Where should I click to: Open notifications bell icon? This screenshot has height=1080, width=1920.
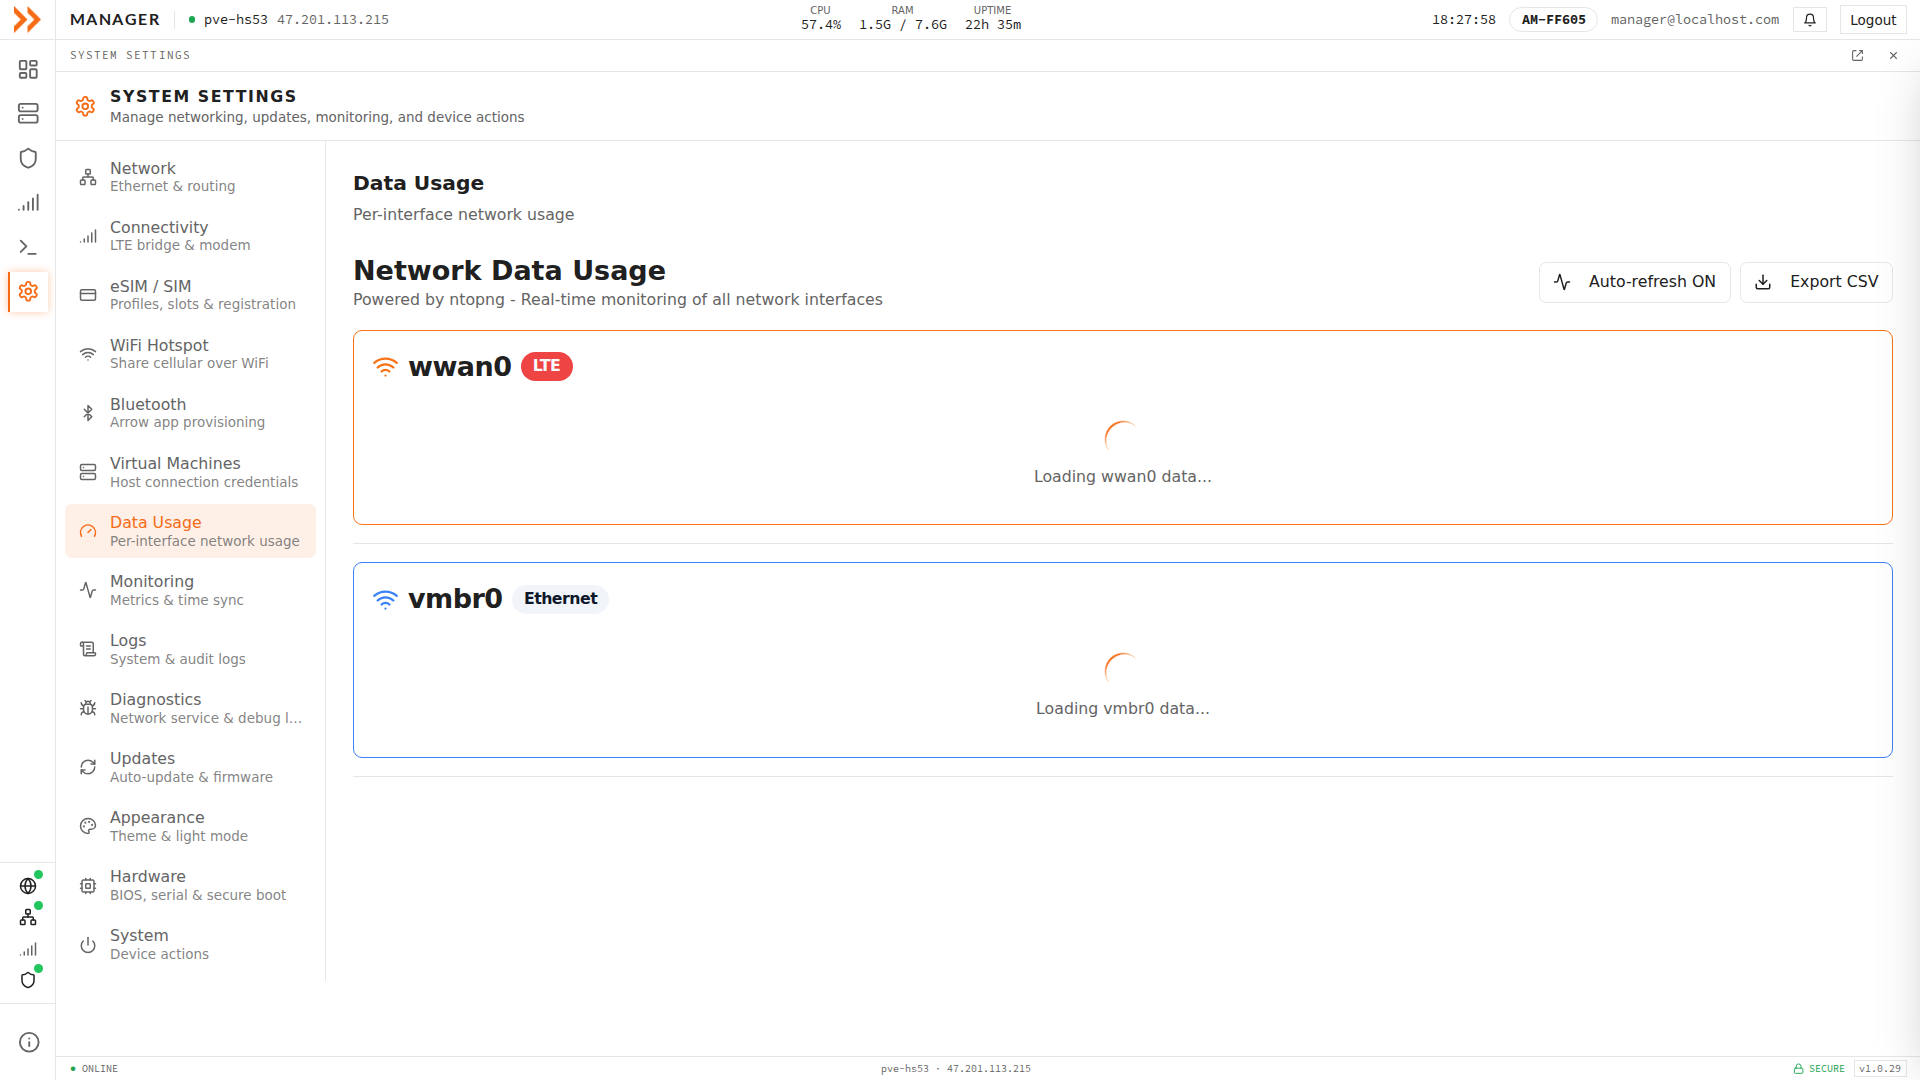pos(1810,20)
